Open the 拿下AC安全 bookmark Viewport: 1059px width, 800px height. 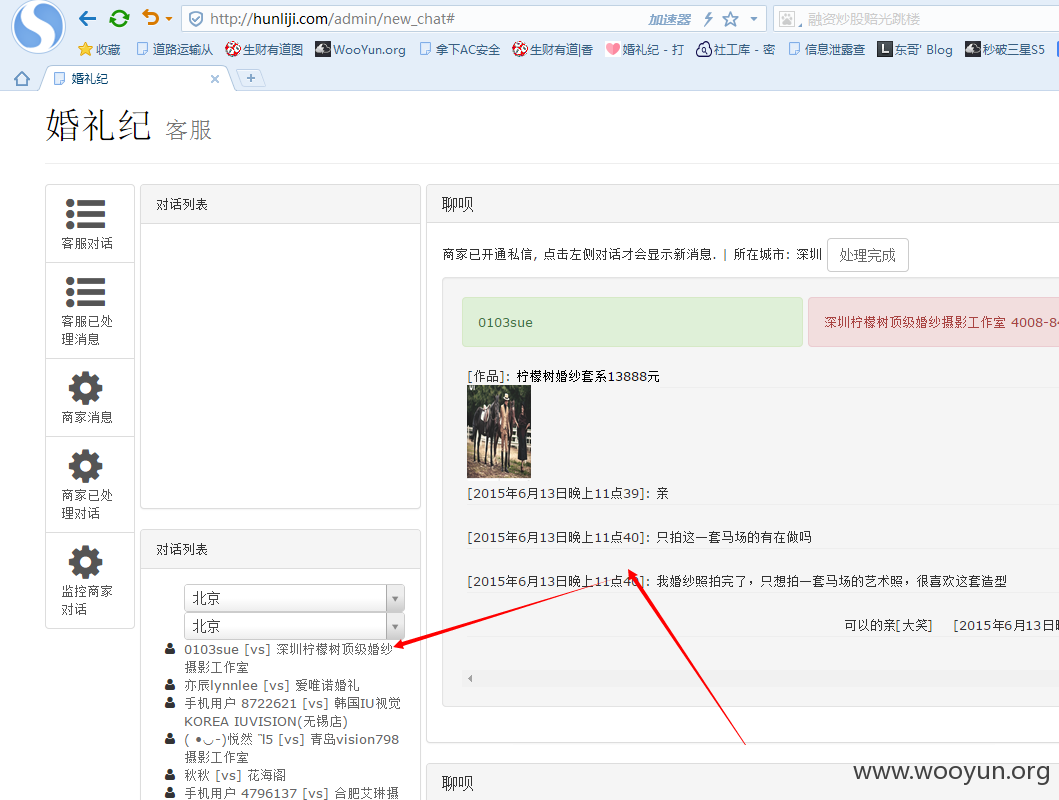[460, 49]
